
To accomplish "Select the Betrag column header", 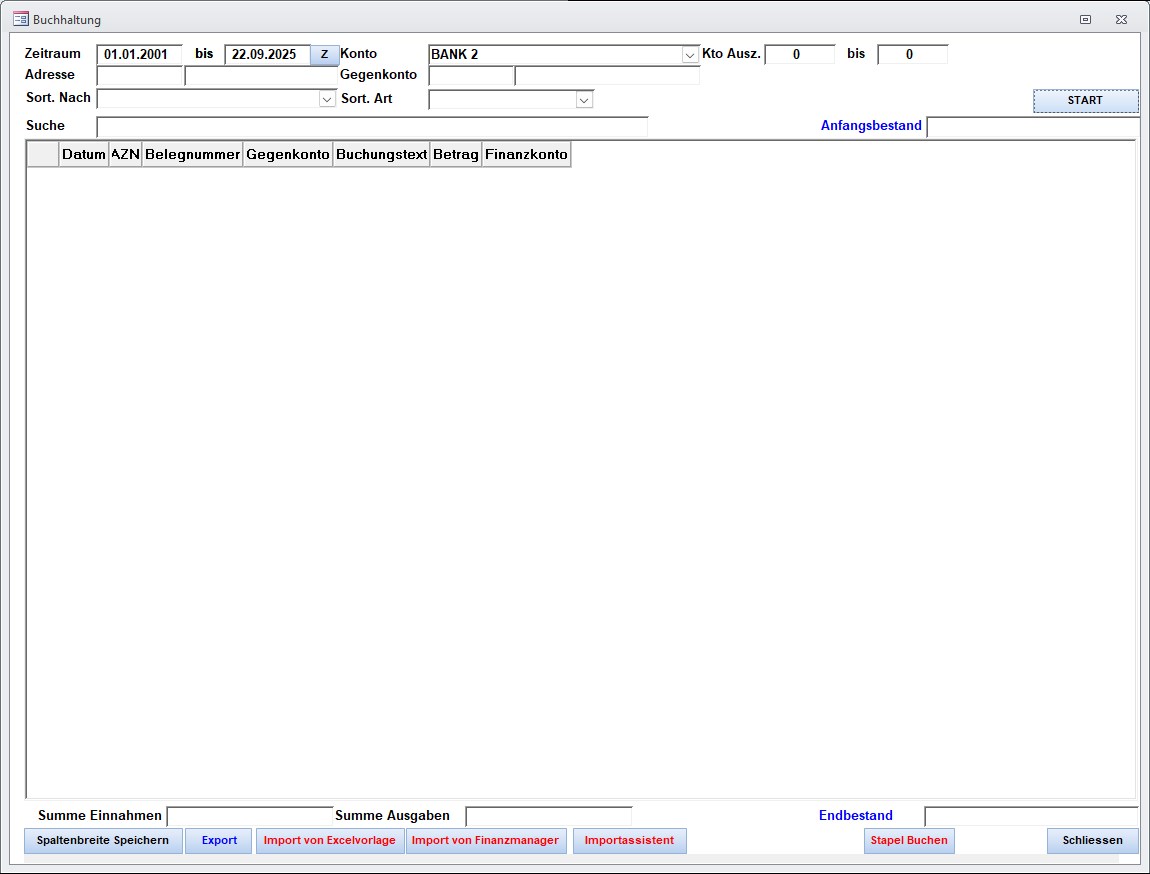I will click(455, 155).
